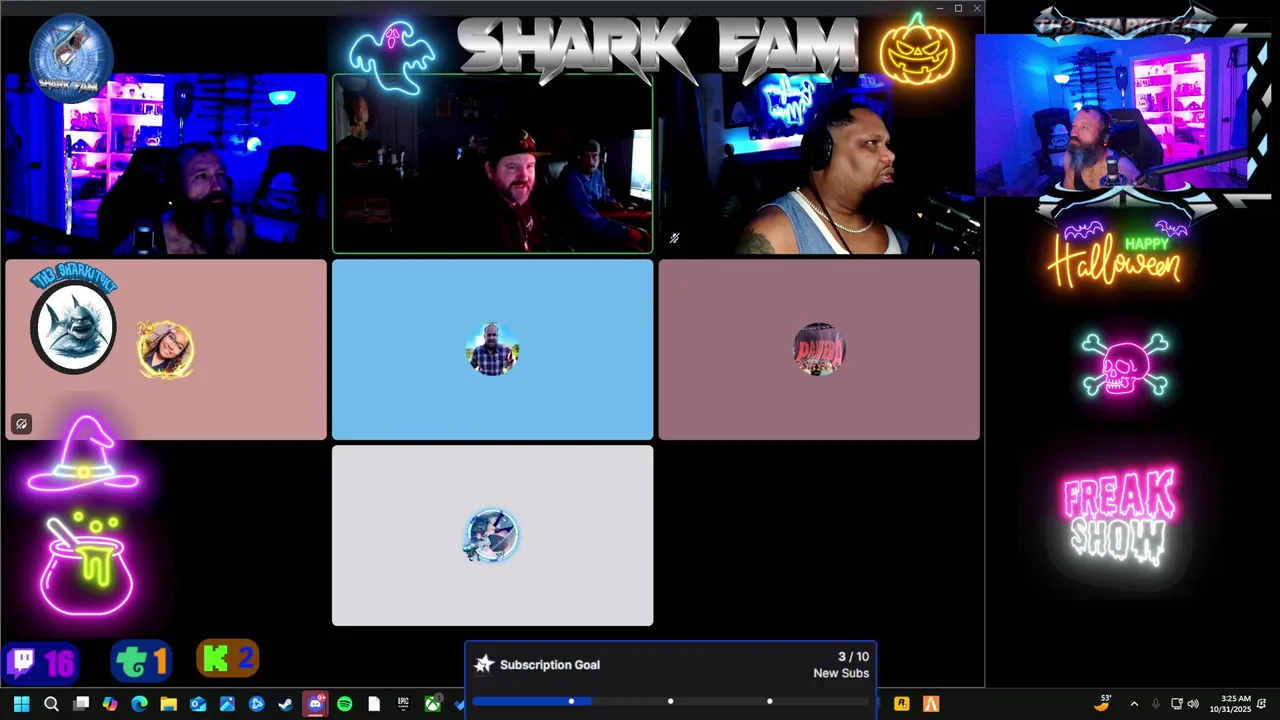Click the "3 / 10" sub count

(853, 657)
